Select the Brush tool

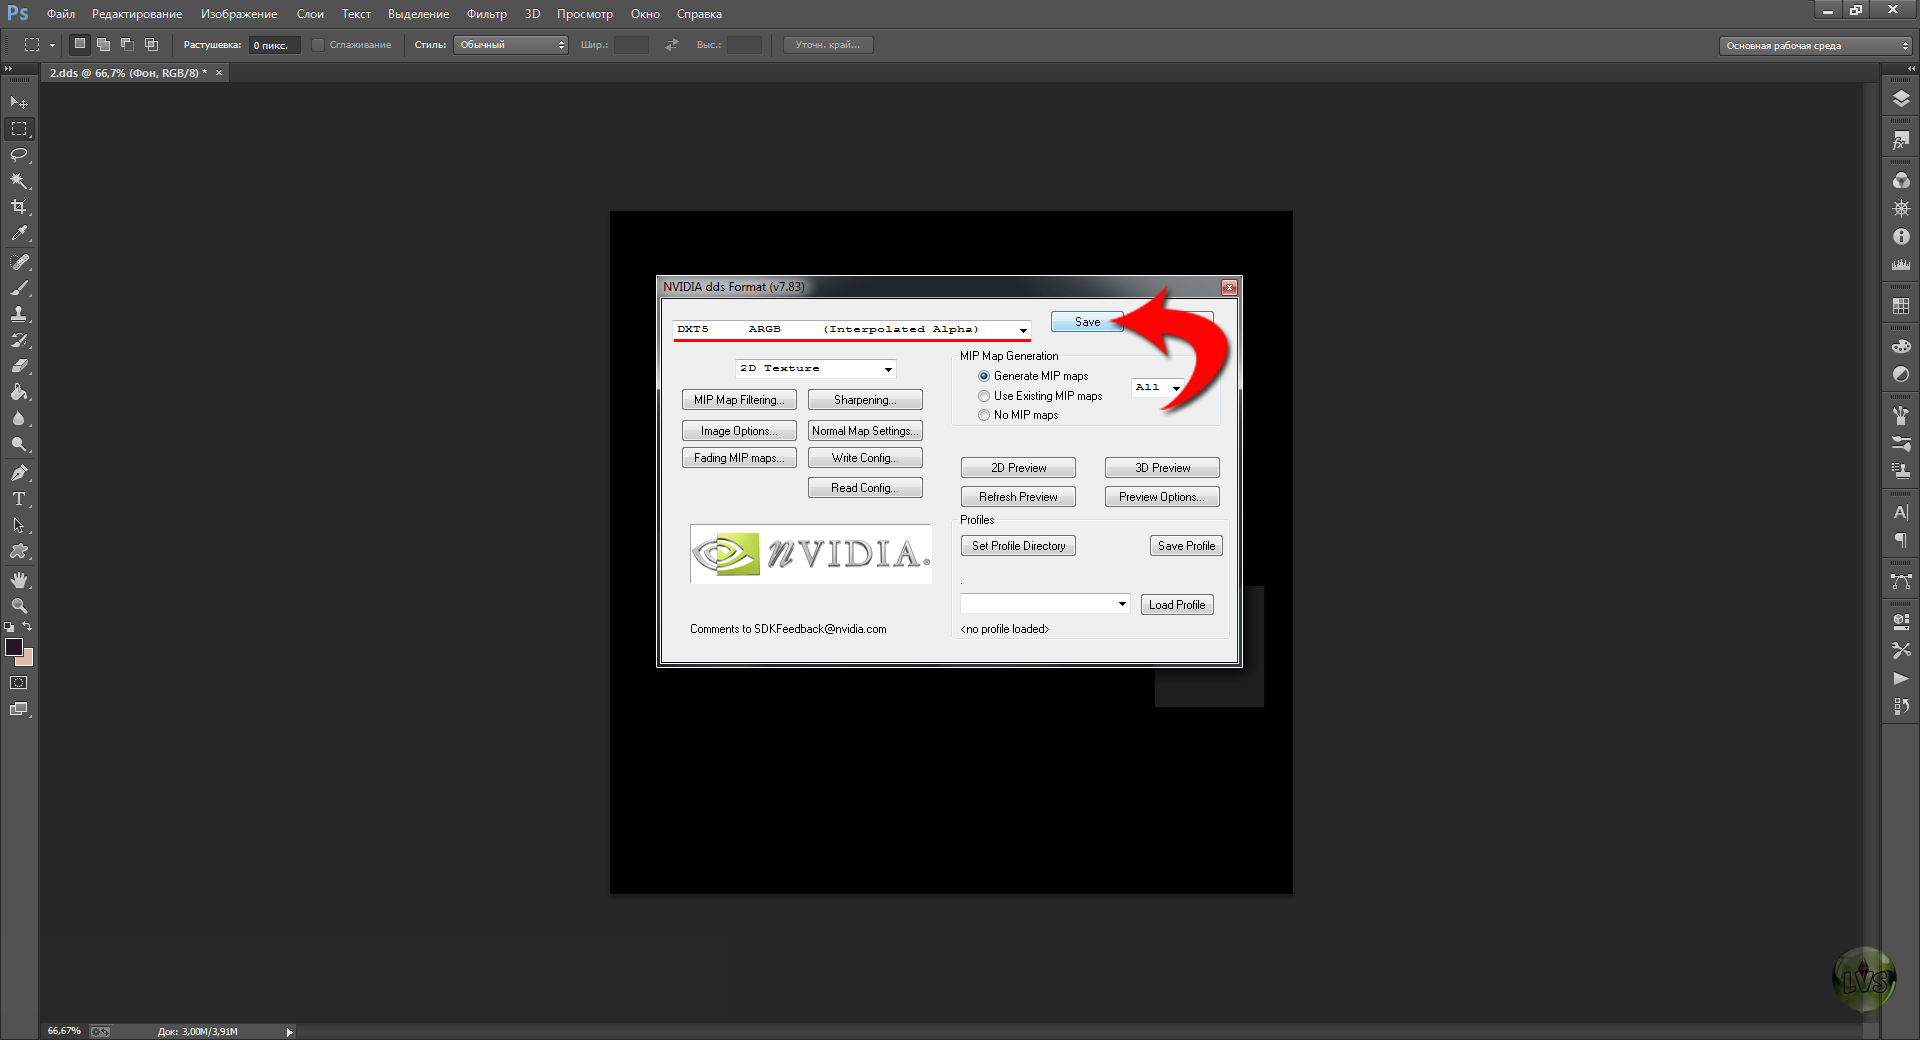tap(19, 288)
